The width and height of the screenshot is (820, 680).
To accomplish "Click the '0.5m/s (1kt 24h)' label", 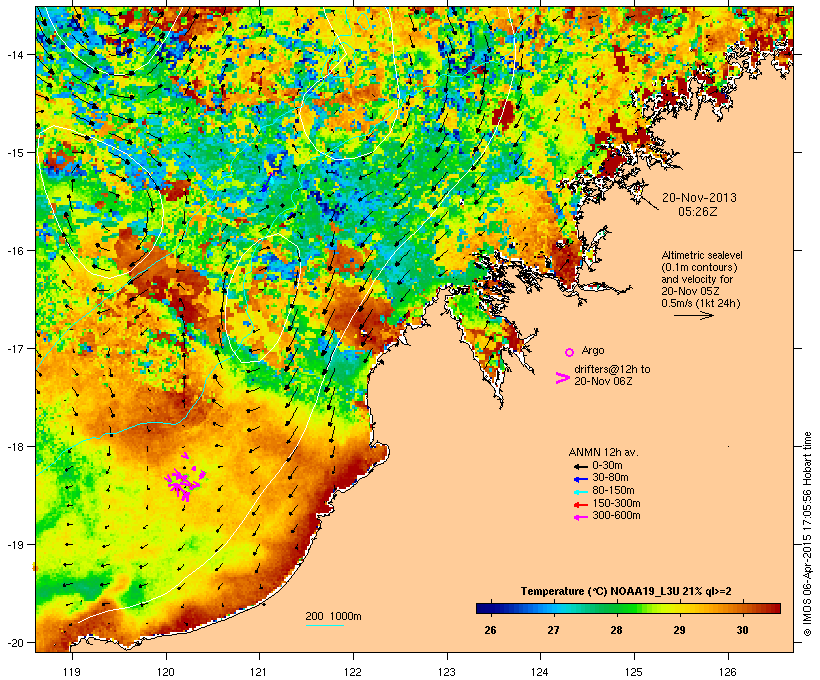I will click(x=701, y=303).
